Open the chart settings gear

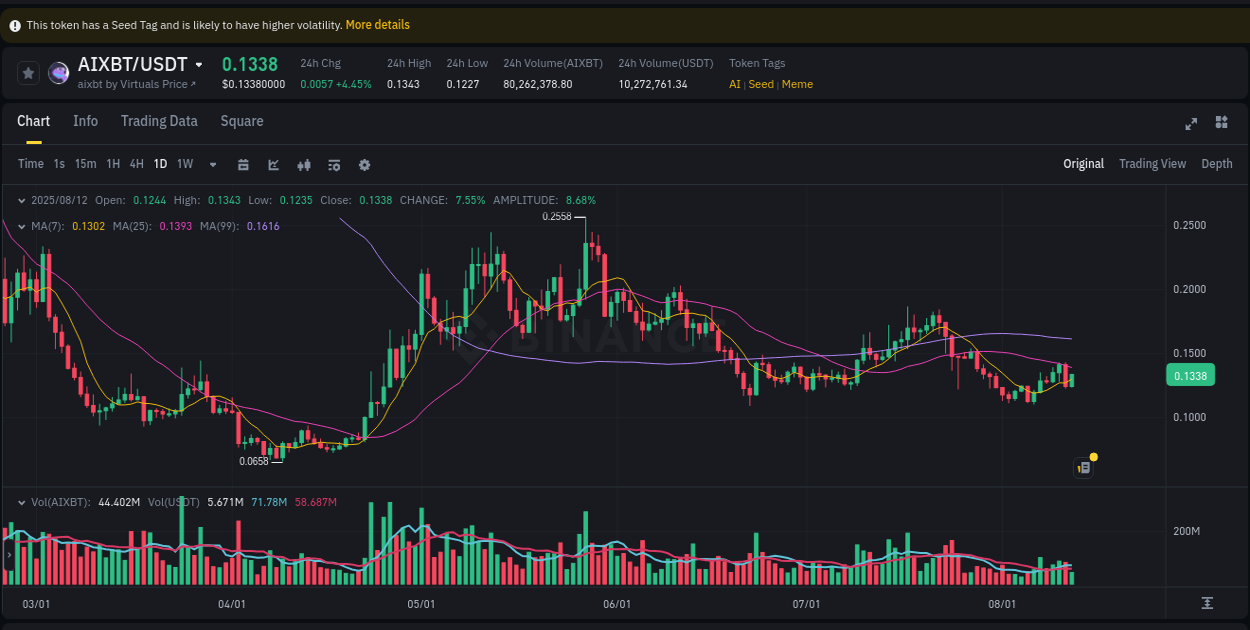click(x=364, y=164)
